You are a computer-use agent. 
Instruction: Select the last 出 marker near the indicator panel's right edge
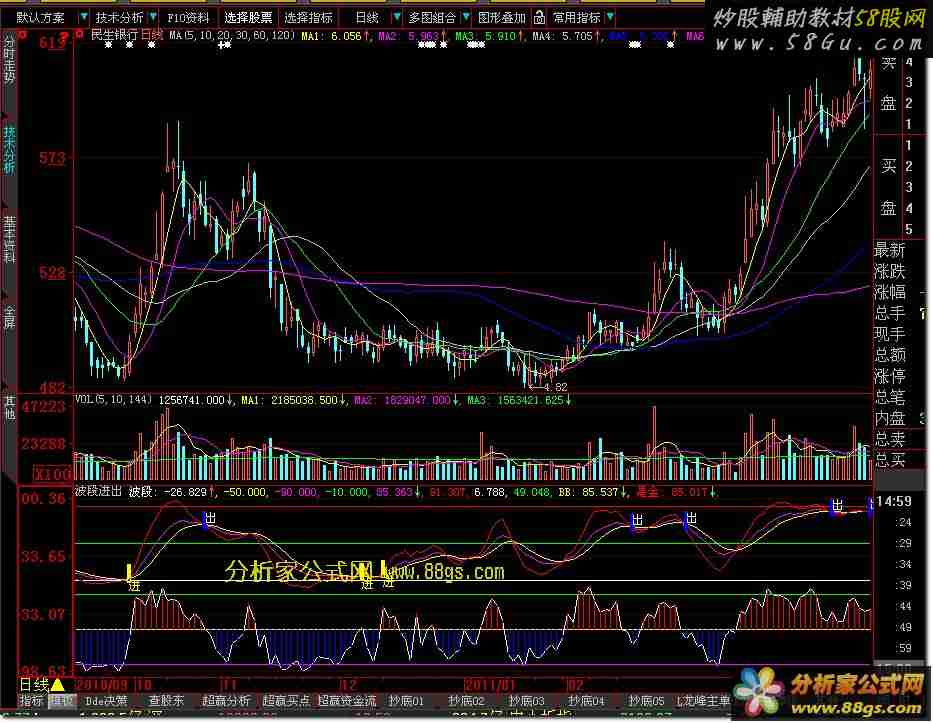836,506
